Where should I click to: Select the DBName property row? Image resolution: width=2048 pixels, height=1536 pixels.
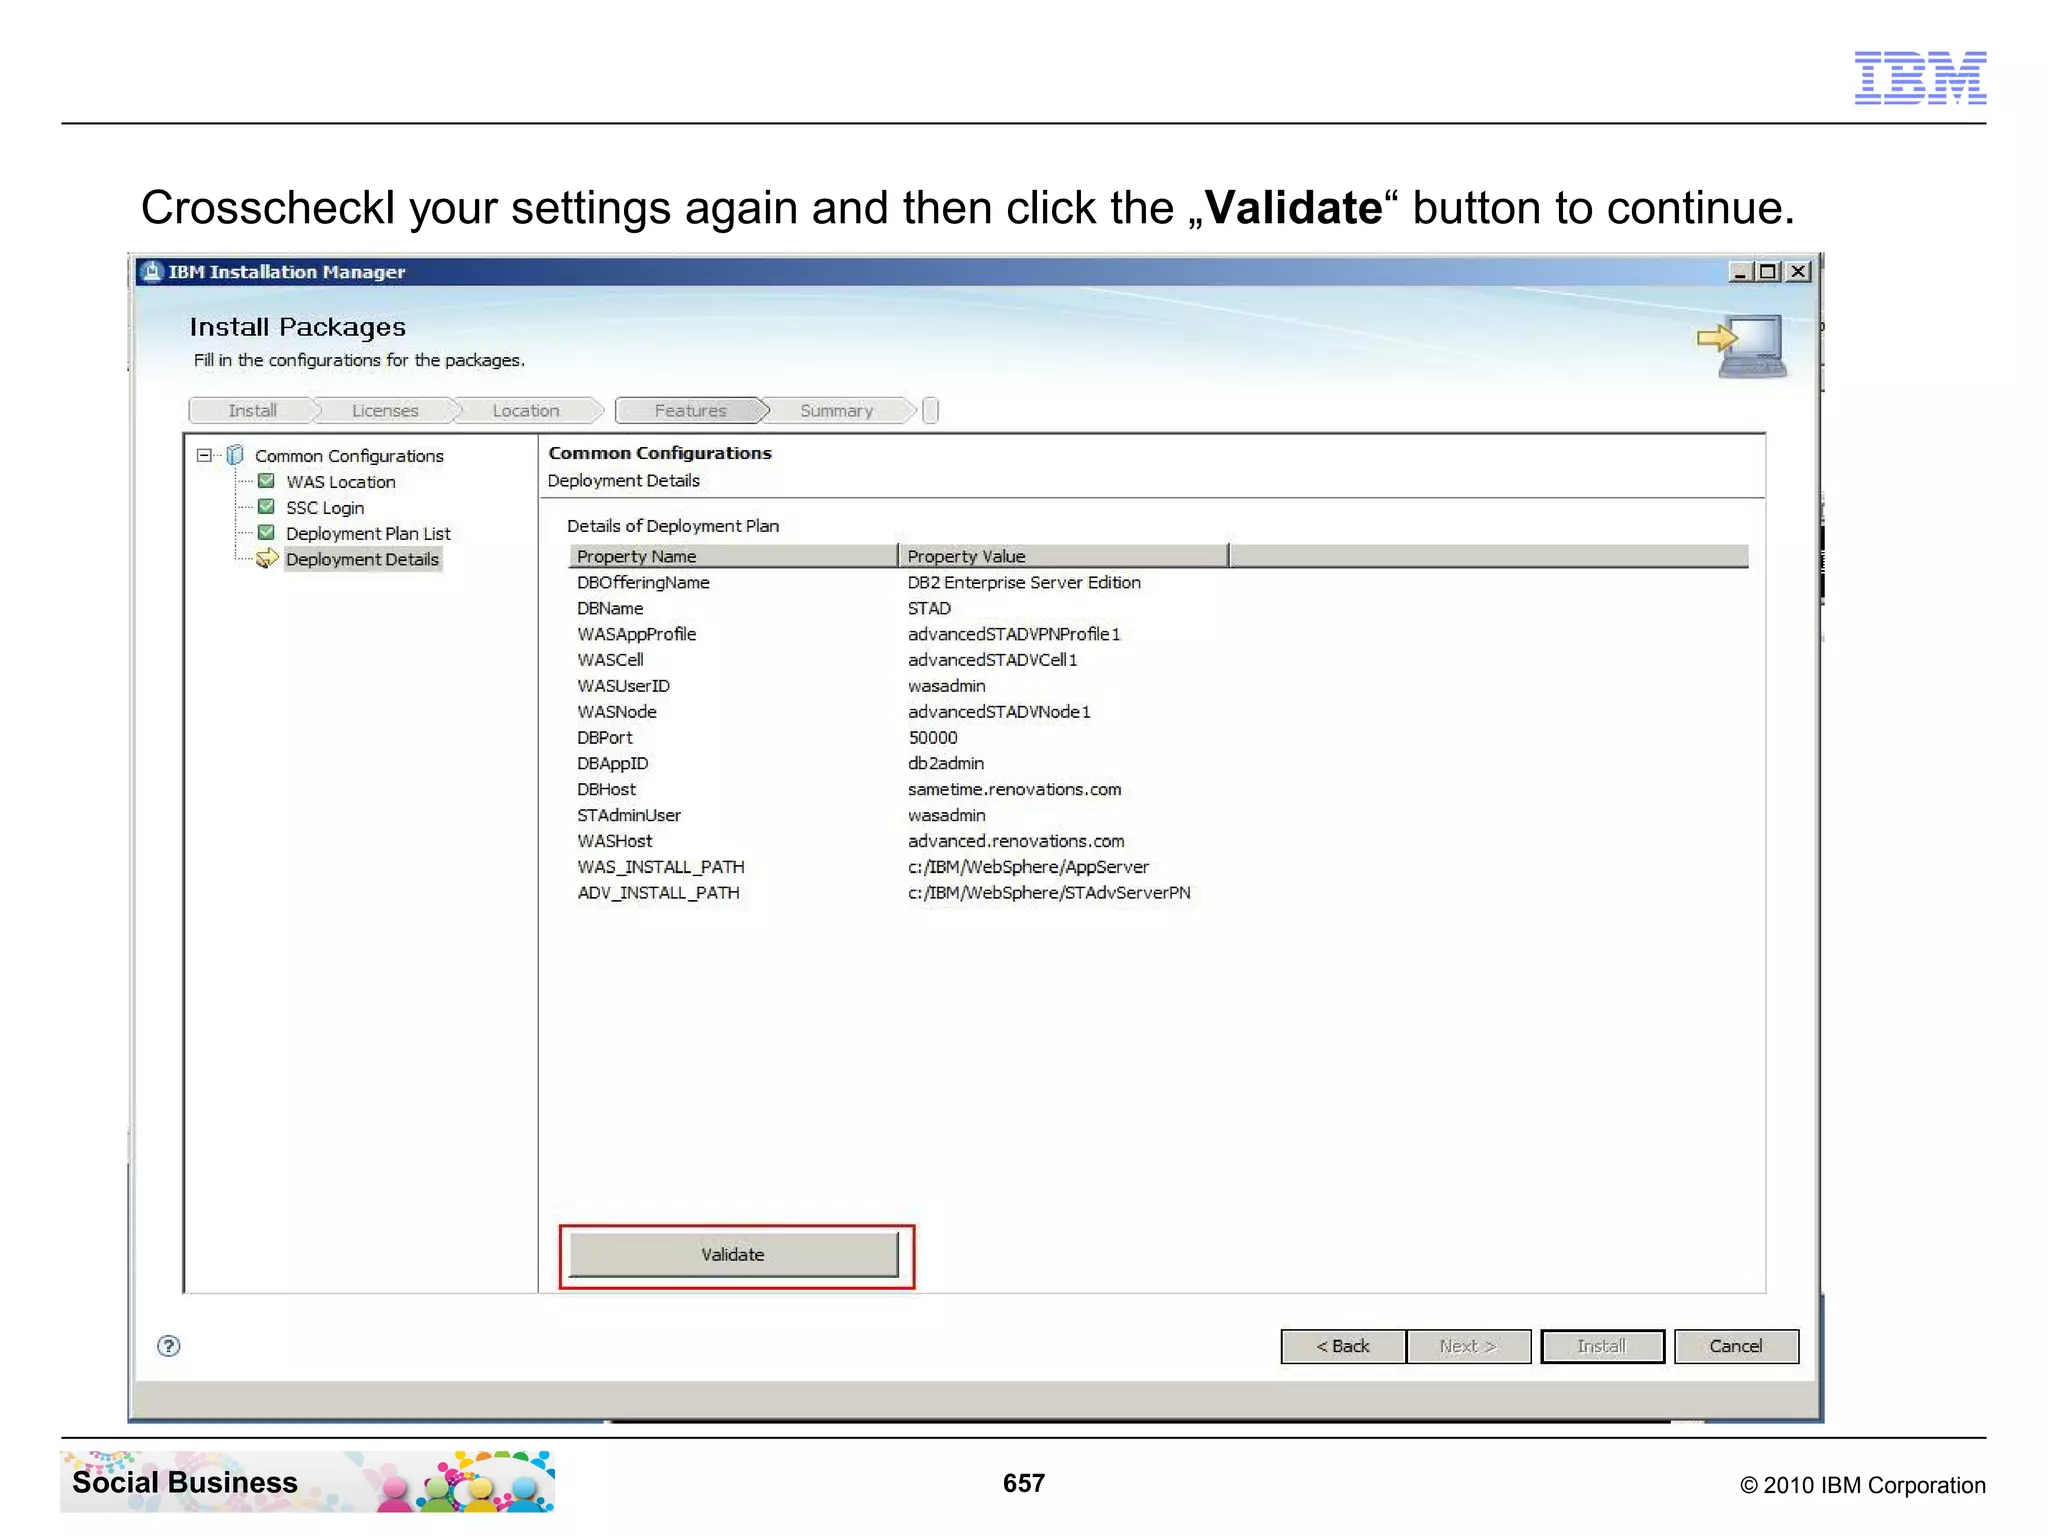pyautogui.click(x=1158, y=608)
